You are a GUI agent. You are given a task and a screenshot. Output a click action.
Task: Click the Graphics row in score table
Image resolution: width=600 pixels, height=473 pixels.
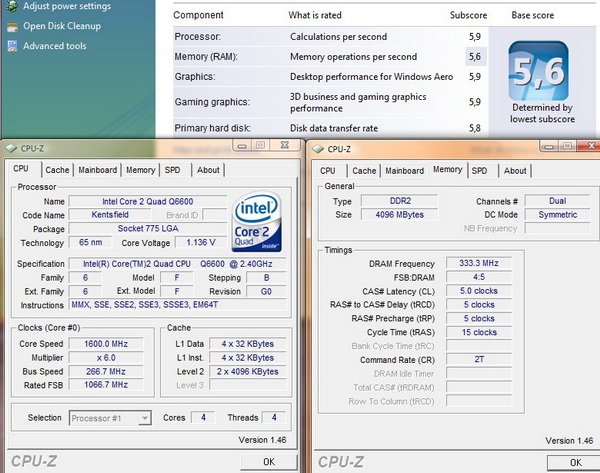(330, 77)
